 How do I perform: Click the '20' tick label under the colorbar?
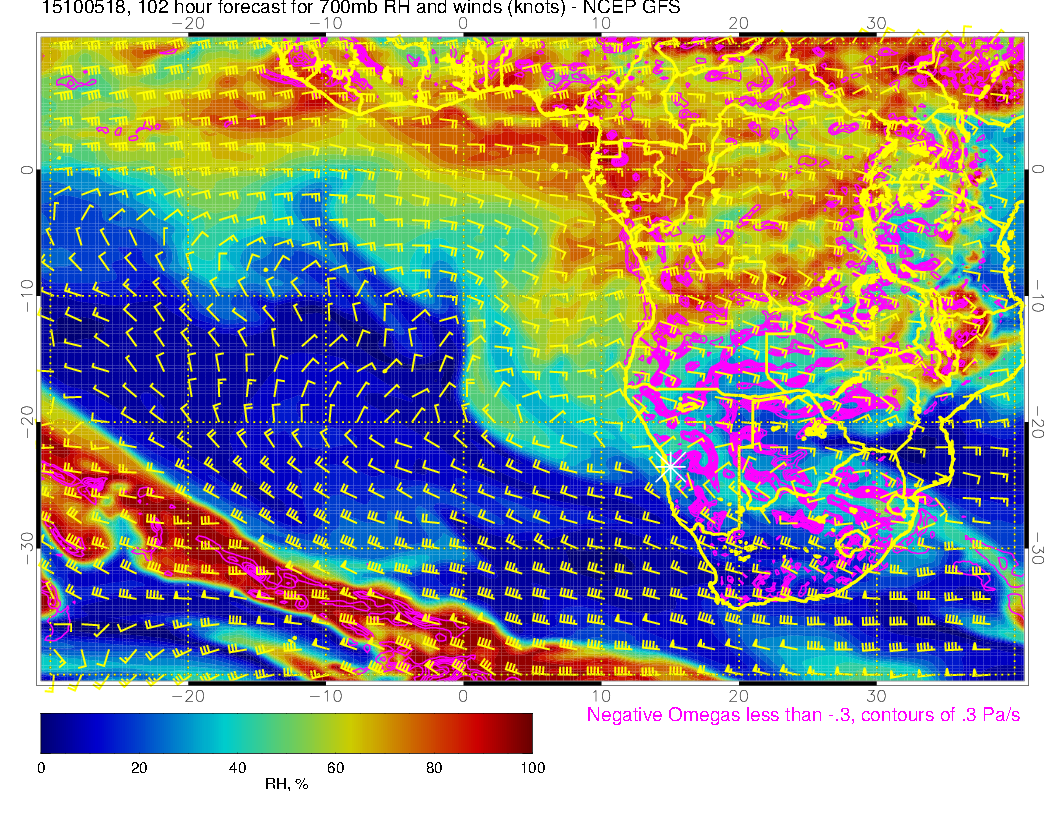[139, 768]
